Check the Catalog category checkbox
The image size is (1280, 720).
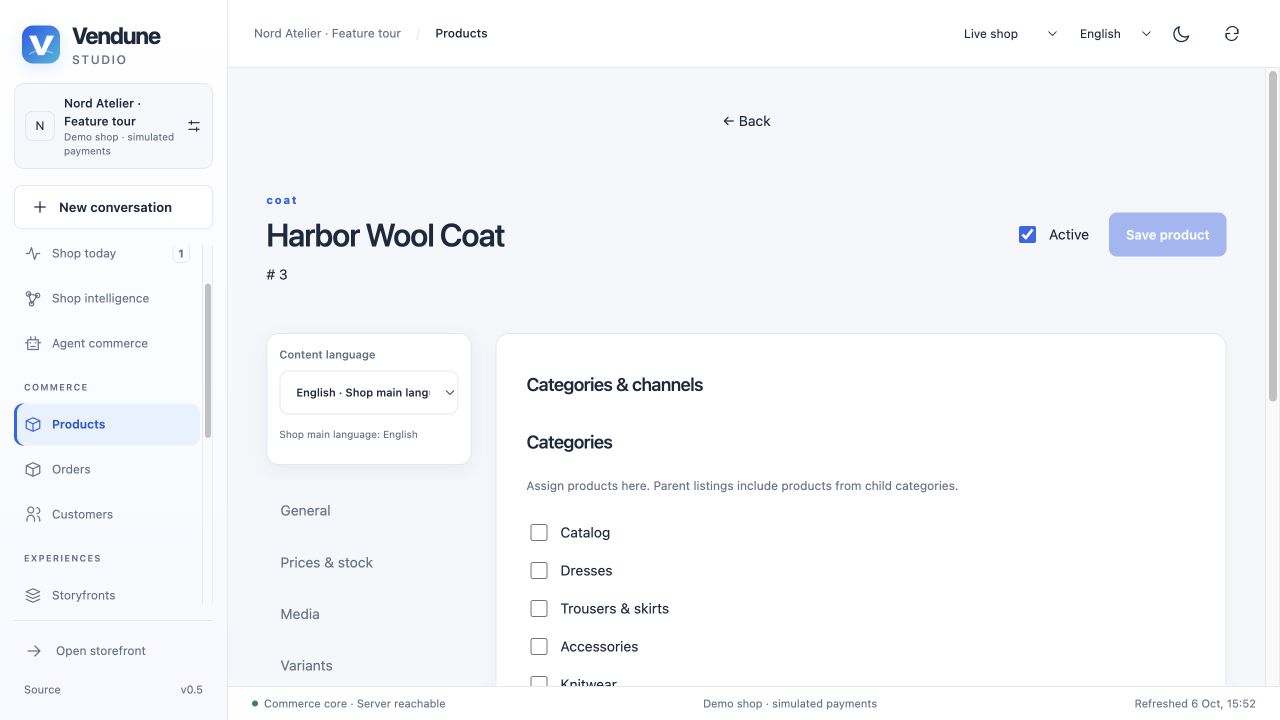539,533
